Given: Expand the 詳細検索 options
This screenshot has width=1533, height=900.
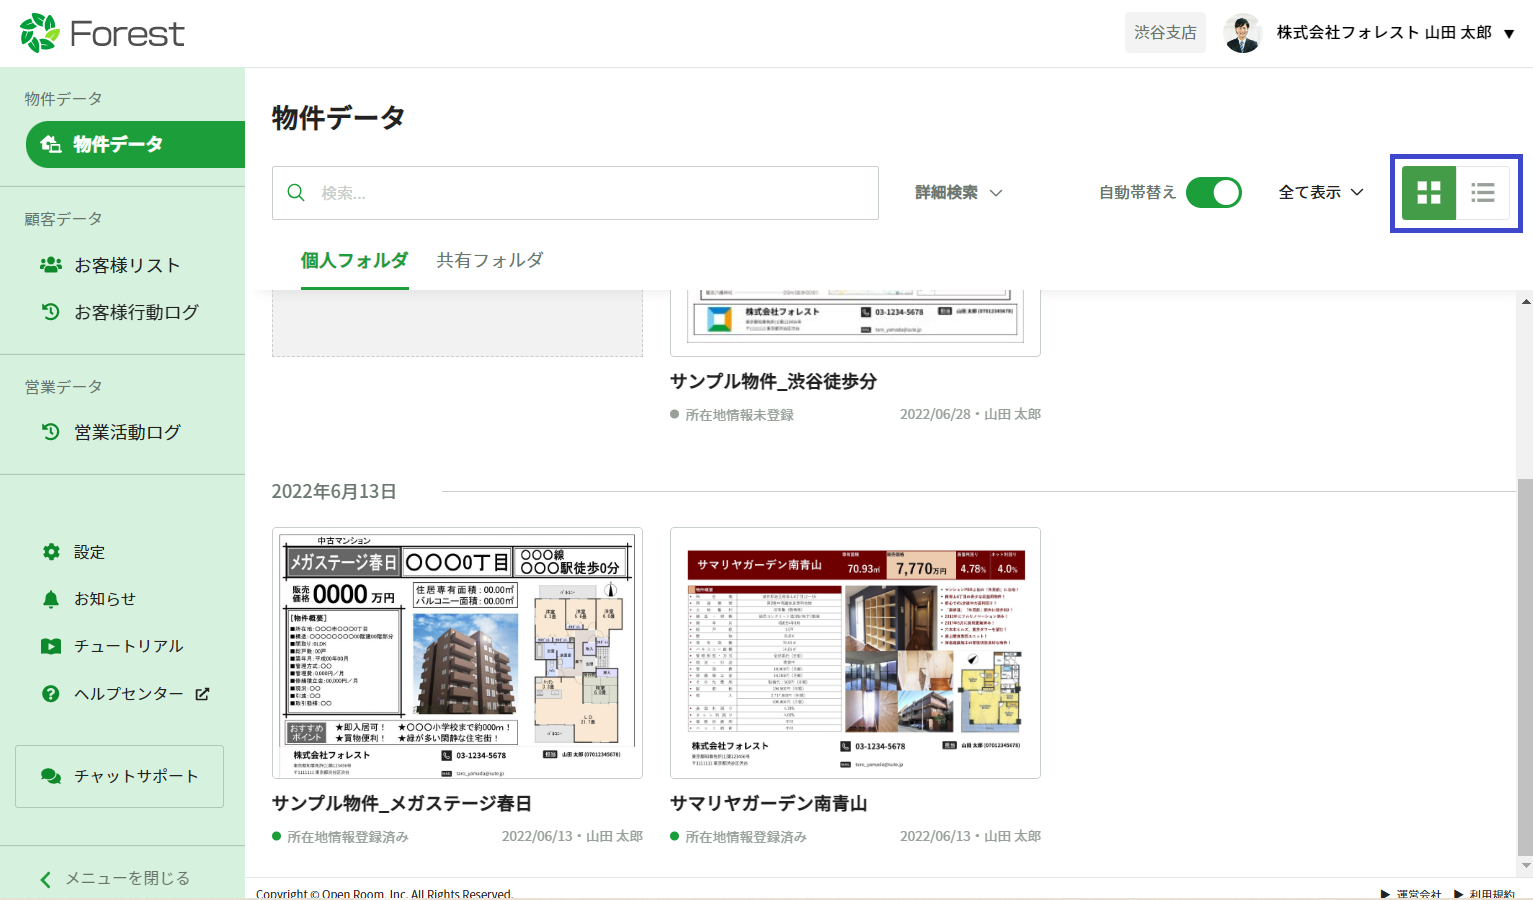Looking at the screenshot, I should [958, 193].
